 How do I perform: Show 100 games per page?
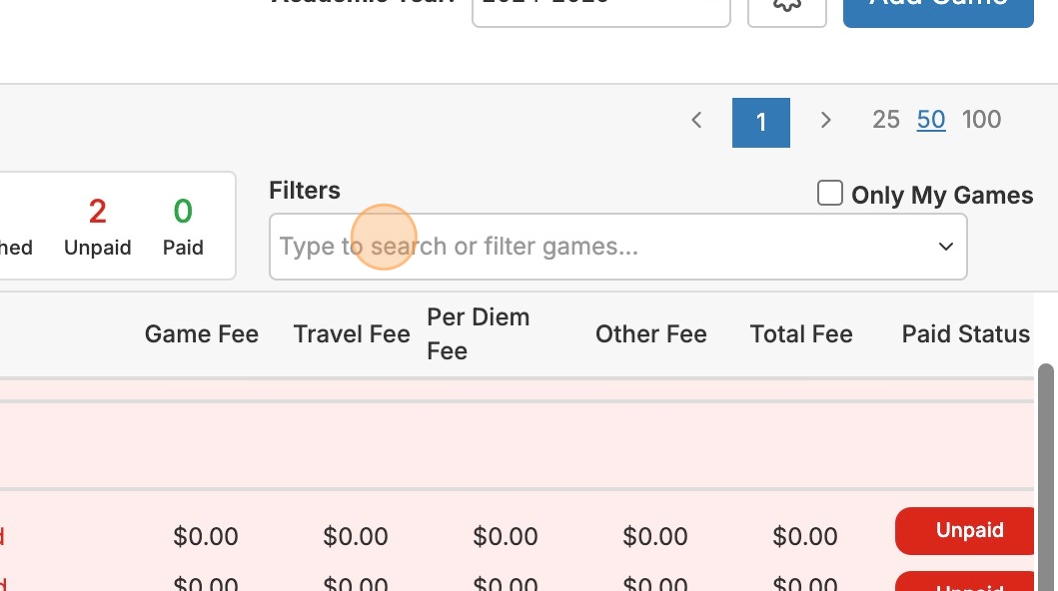[x=981, y=120]
